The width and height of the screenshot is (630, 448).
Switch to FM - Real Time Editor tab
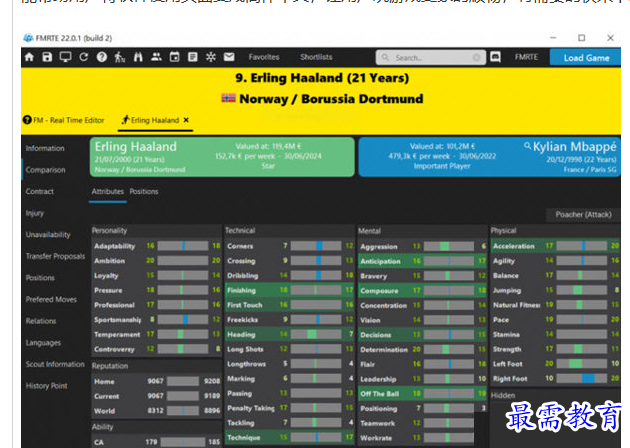coord(64,120)
